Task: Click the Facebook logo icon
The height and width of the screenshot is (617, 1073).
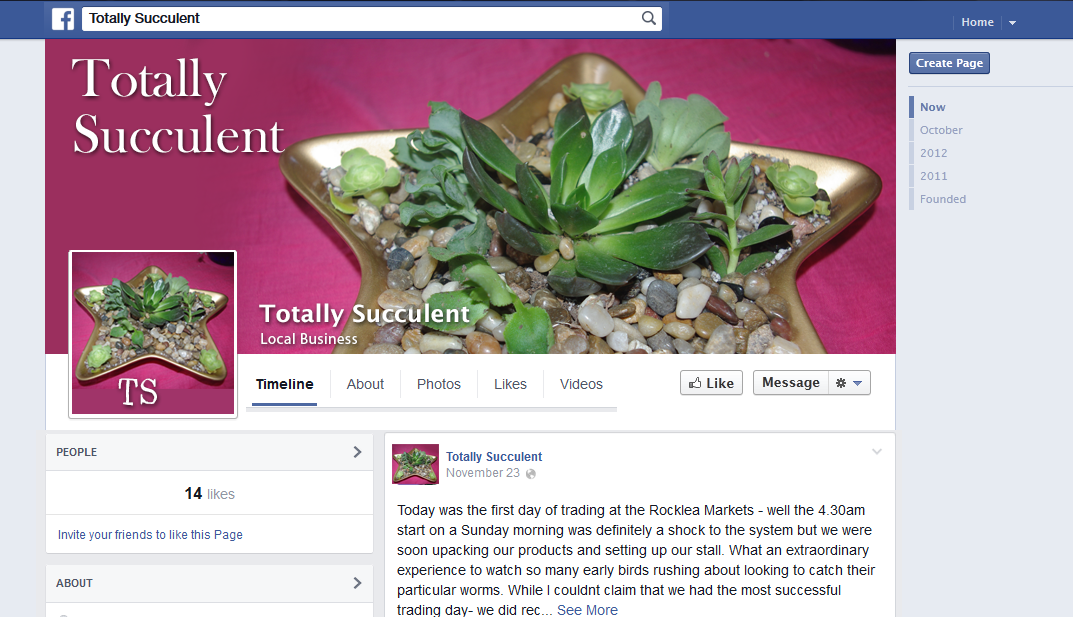Action: [63, 18]
